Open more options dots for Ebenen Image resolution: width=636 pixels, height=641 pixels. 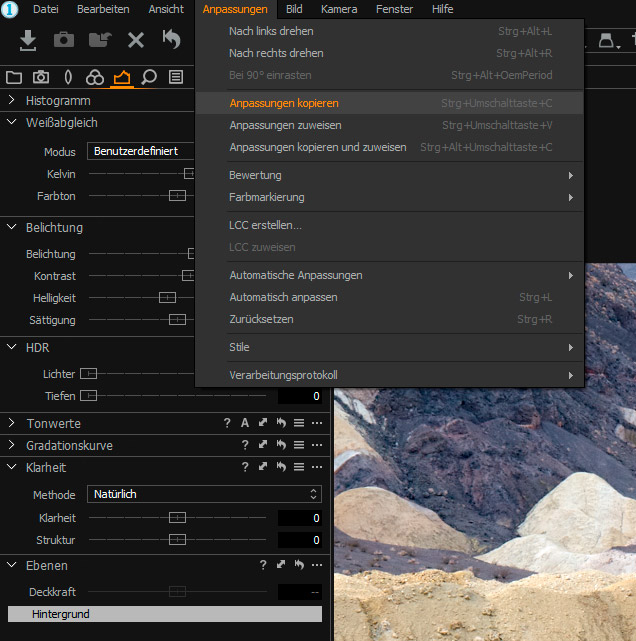pos(317,565)
